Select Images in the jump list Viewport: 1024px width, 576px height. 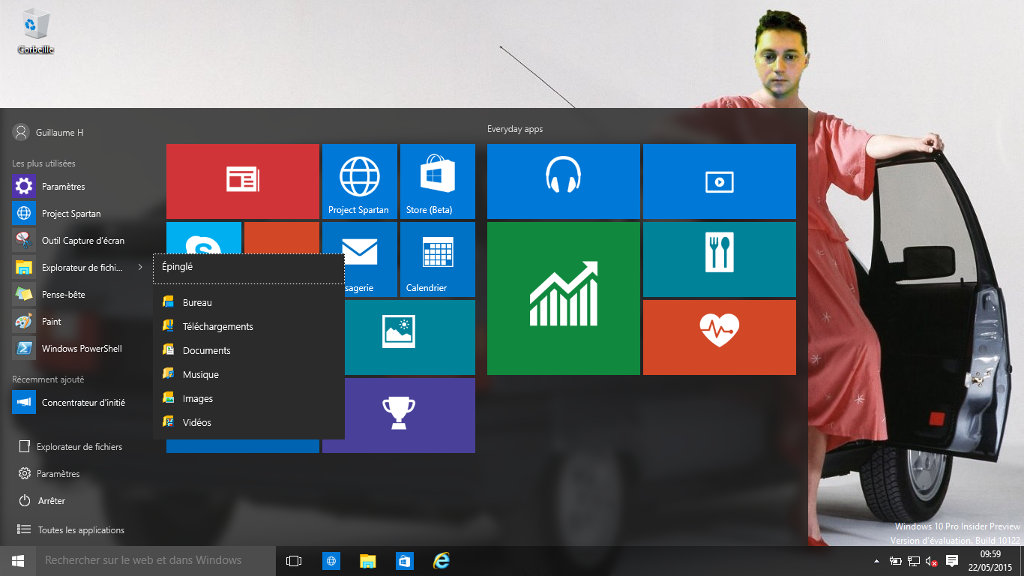(249, 398)
